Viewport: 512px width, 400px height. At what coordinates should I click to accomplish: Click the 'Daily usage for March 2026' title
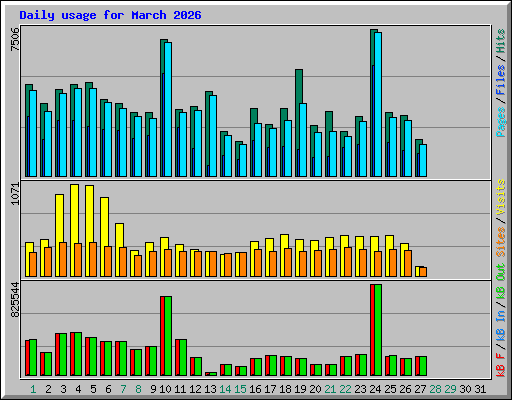tap(110, 15)
